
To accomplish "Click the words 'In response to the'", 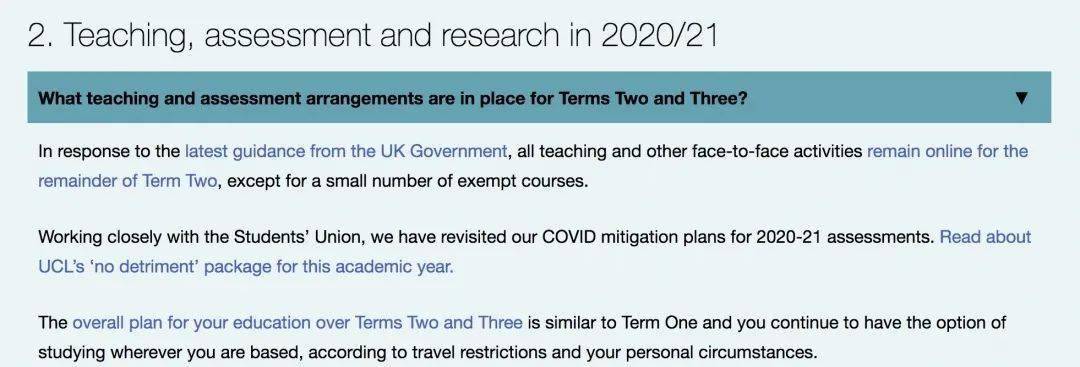I will [x=109, y=151].
